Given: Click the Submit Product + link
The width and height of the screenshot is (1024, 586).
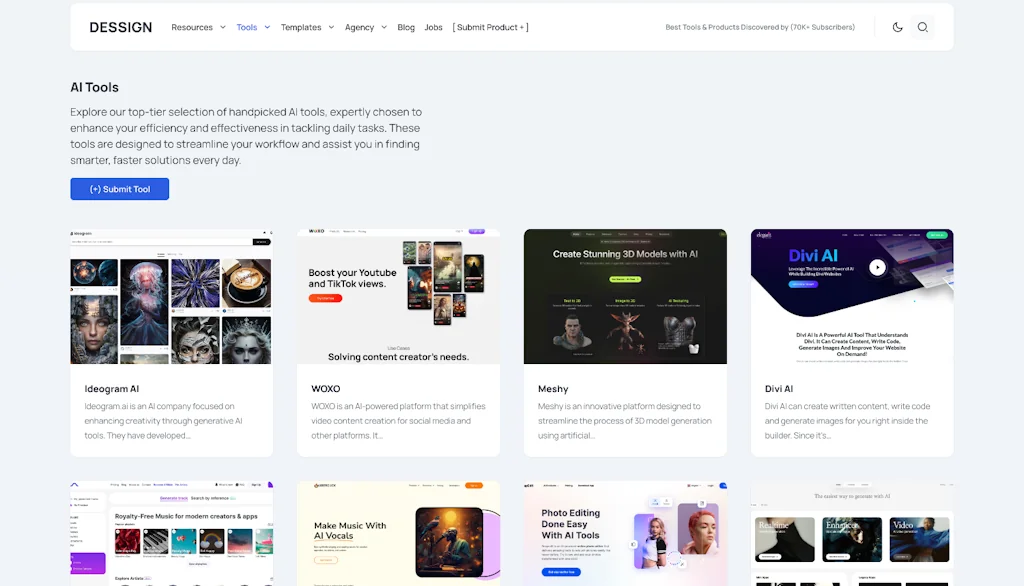Looking at the screenshot, I should pos(490,27).
